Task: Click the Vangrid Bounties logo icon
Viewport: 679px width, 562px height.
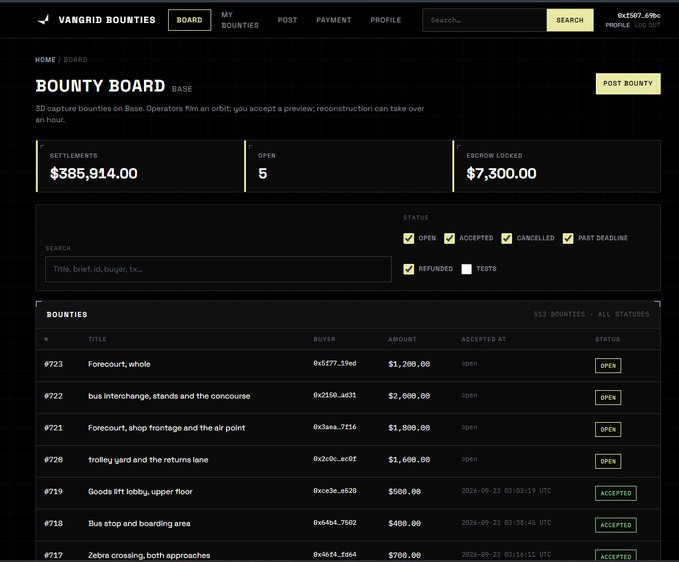Action: [x=43, y=20]
